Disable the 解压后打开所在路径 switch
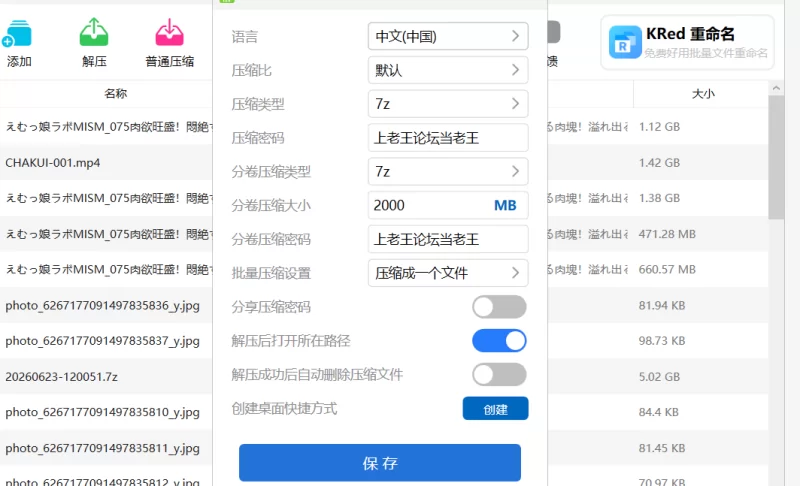This screenshot has height=486, width=800. click(499, 341)
